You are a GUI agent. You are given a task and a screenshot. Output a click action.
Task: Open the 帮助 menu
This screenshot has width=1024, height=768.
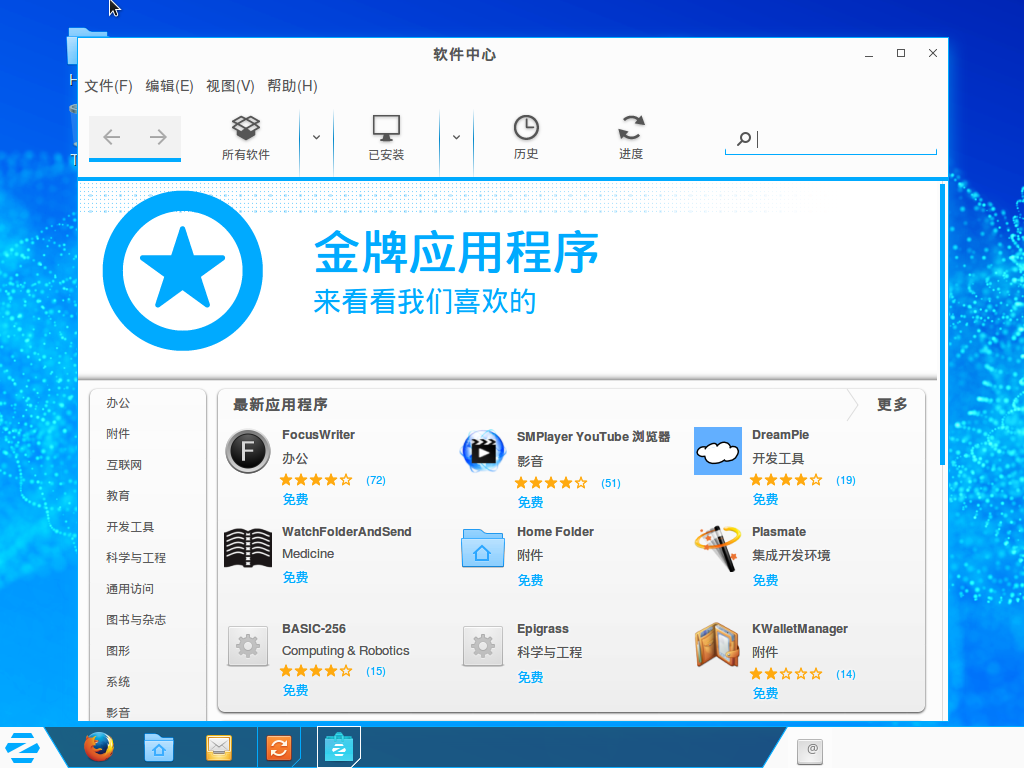pos(294,86)
